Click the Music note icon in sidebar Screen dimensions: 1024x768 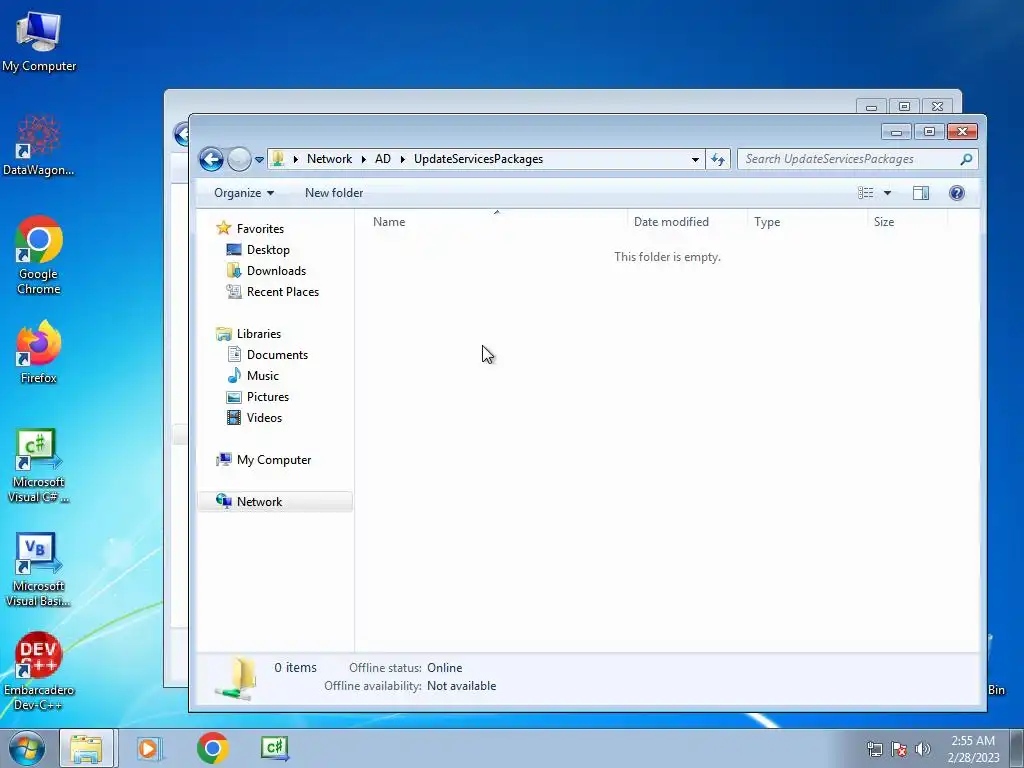[234, 376]
